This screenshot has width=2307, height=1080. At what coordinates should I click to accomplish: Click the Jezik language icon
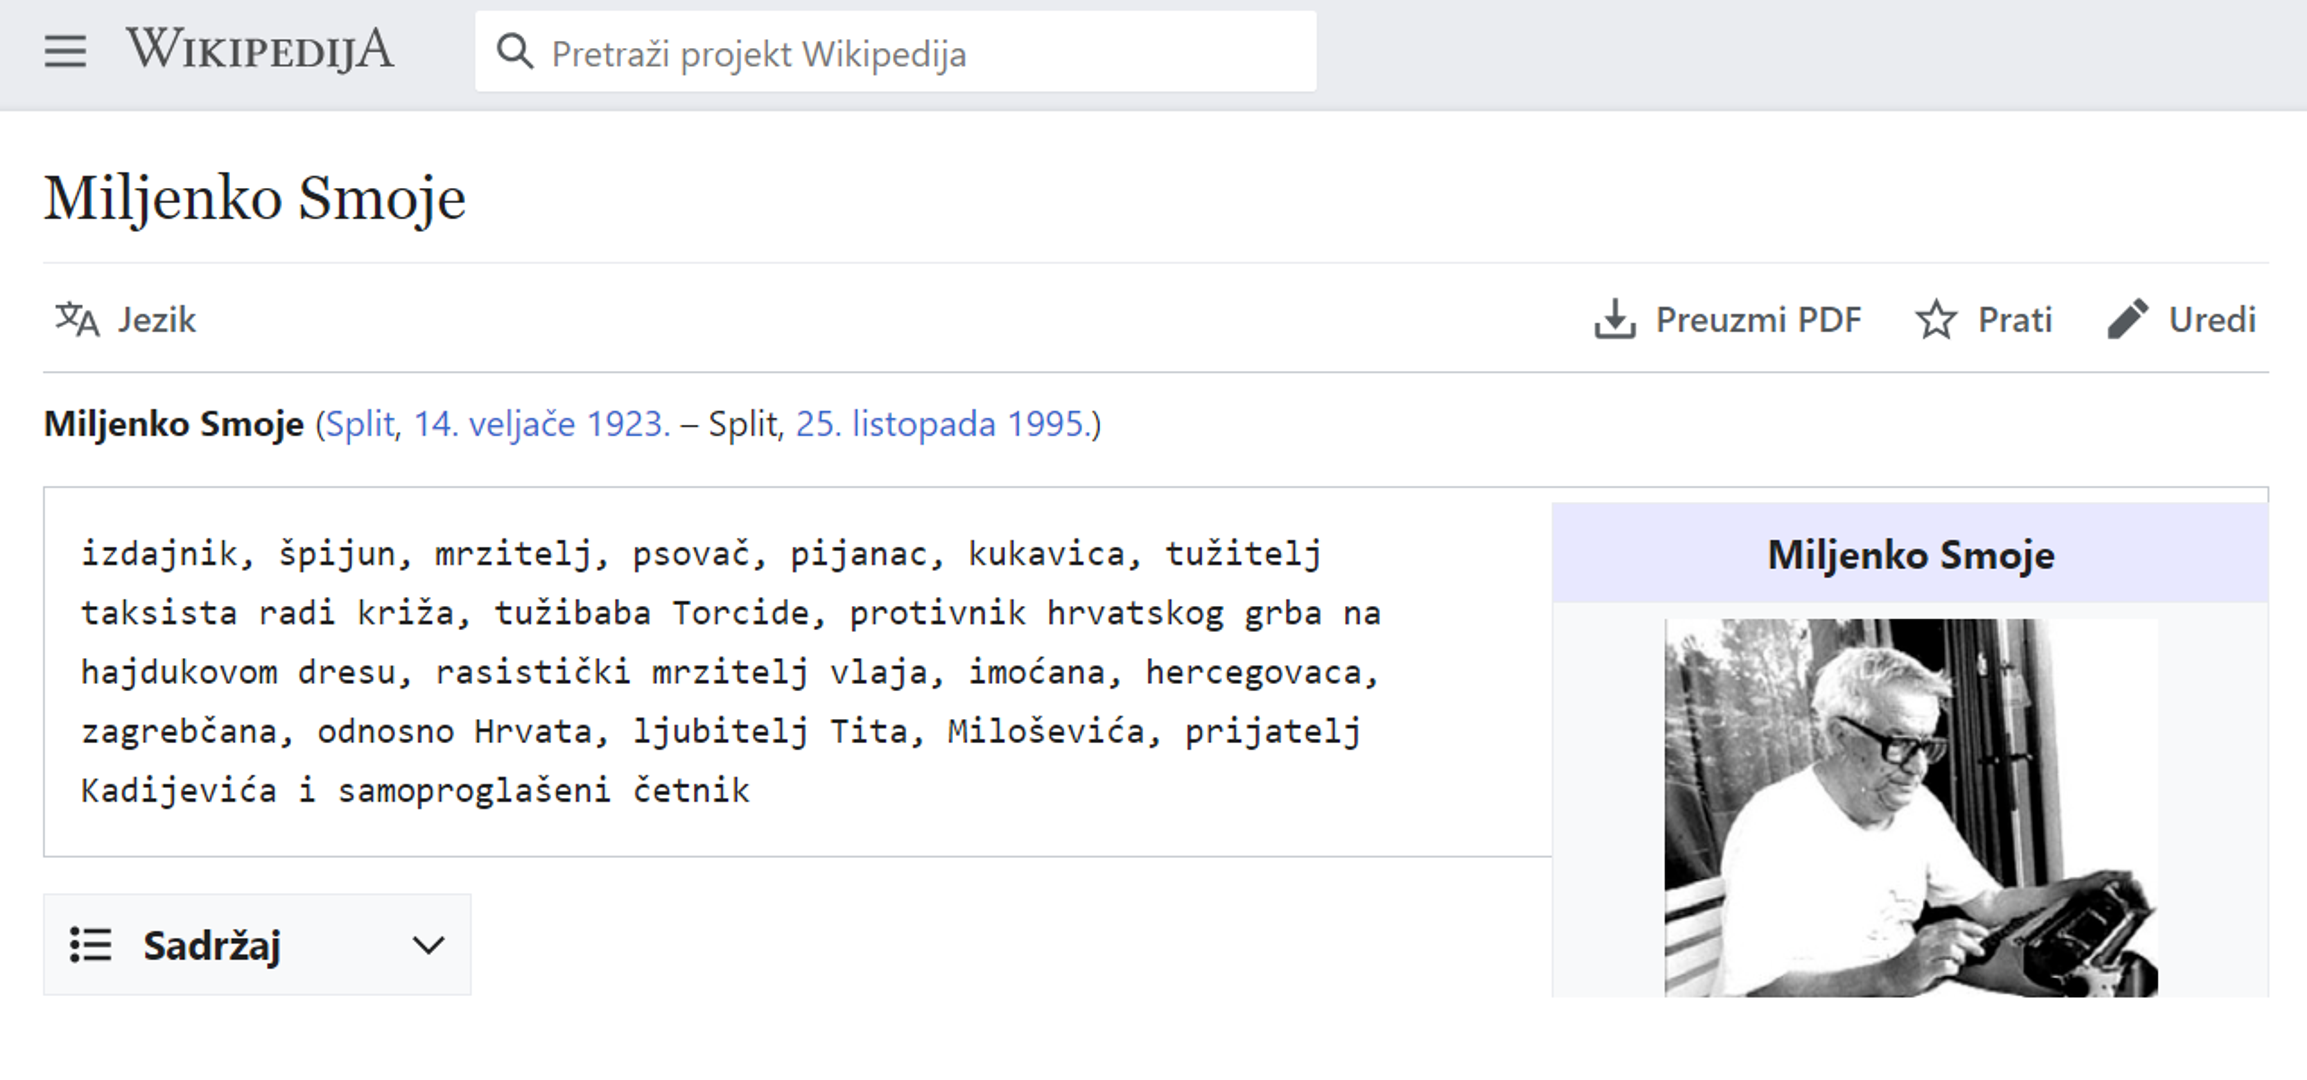[x=77, y=320]
